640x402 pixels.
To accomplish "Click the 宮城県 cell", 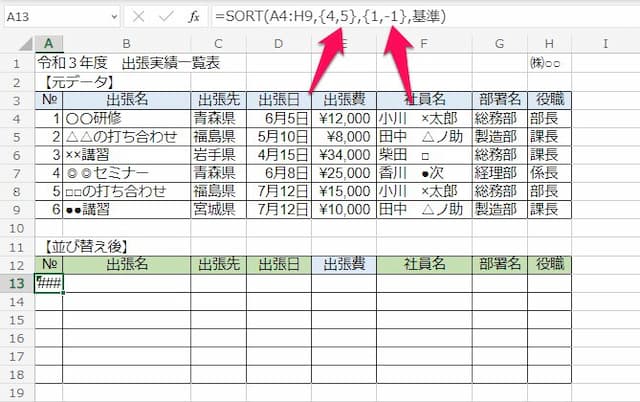I will (x=218, y=209).
